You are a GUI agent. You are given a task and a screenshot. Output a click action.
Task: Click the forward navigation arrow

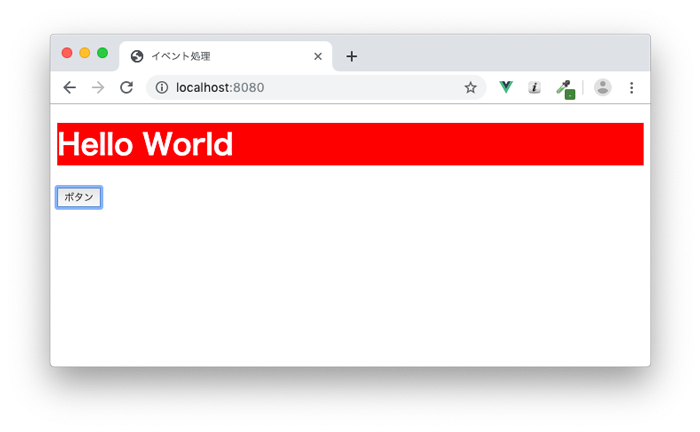point(98,87)
